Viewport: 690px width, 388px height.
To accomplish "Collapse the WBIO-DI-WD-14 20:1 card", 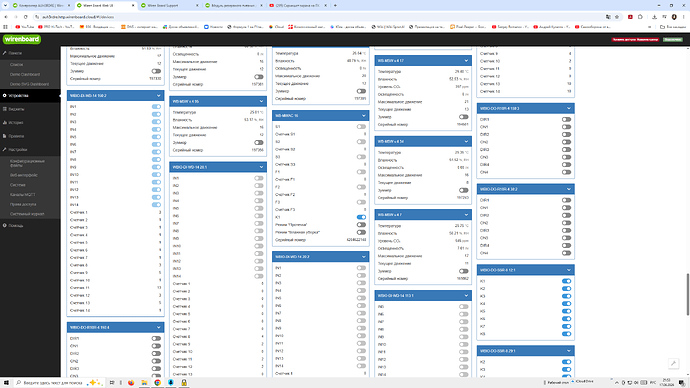I will tap(261, 167).
